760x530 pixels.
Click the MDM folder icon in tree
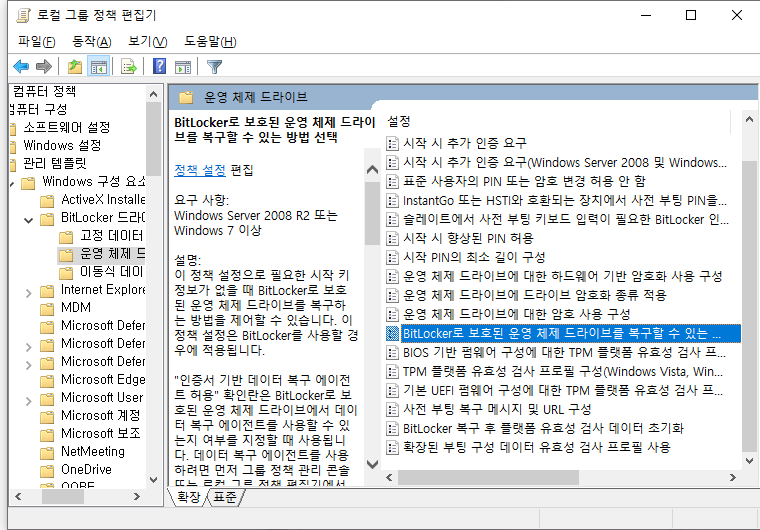coord(47,309)
